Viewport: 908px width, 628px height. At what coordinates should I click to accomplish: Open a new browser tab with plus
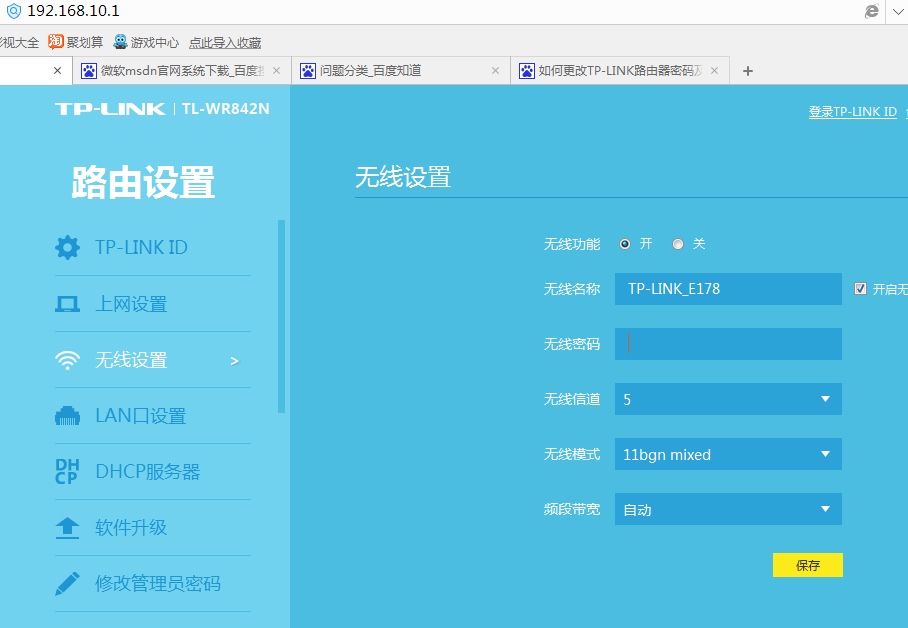pyautogui.click(x=748, y=71)
